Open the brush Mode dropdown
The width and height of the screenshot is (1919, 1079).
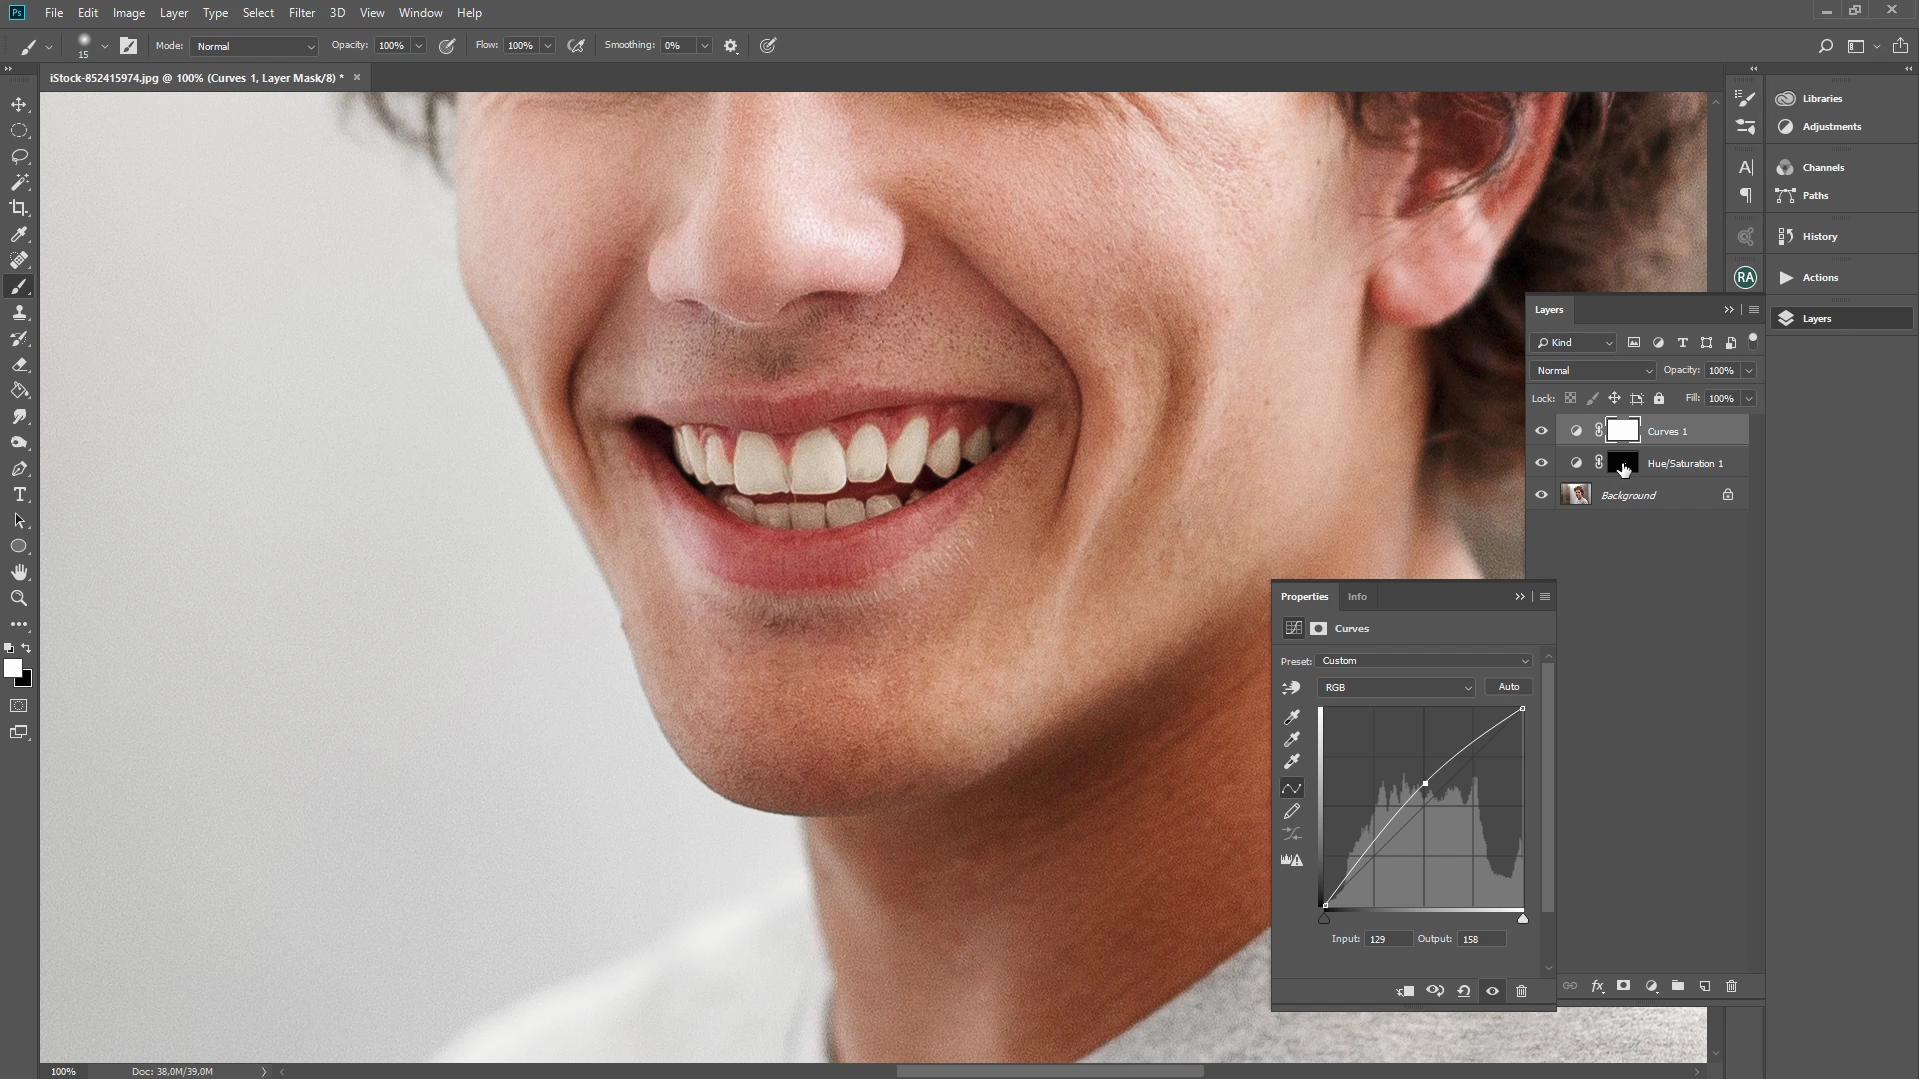[x=254, y=46]
